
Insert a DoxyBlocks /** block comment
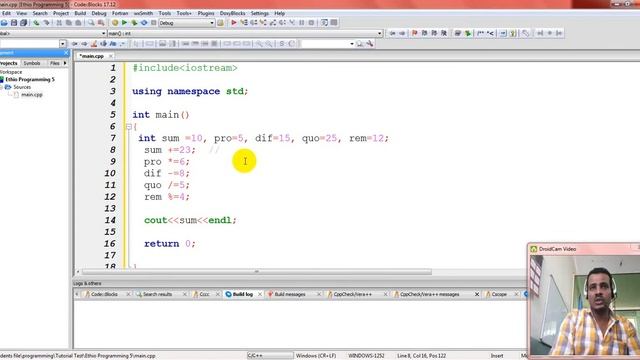[x=480, y=33]
